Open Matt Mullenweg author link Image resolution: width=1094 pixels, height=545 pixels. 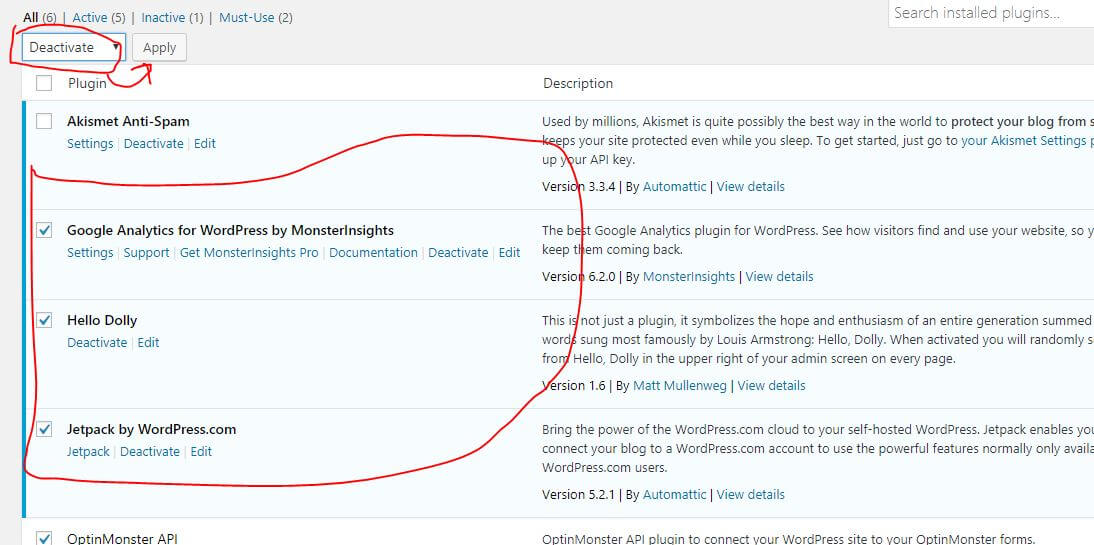coord(680,385)
